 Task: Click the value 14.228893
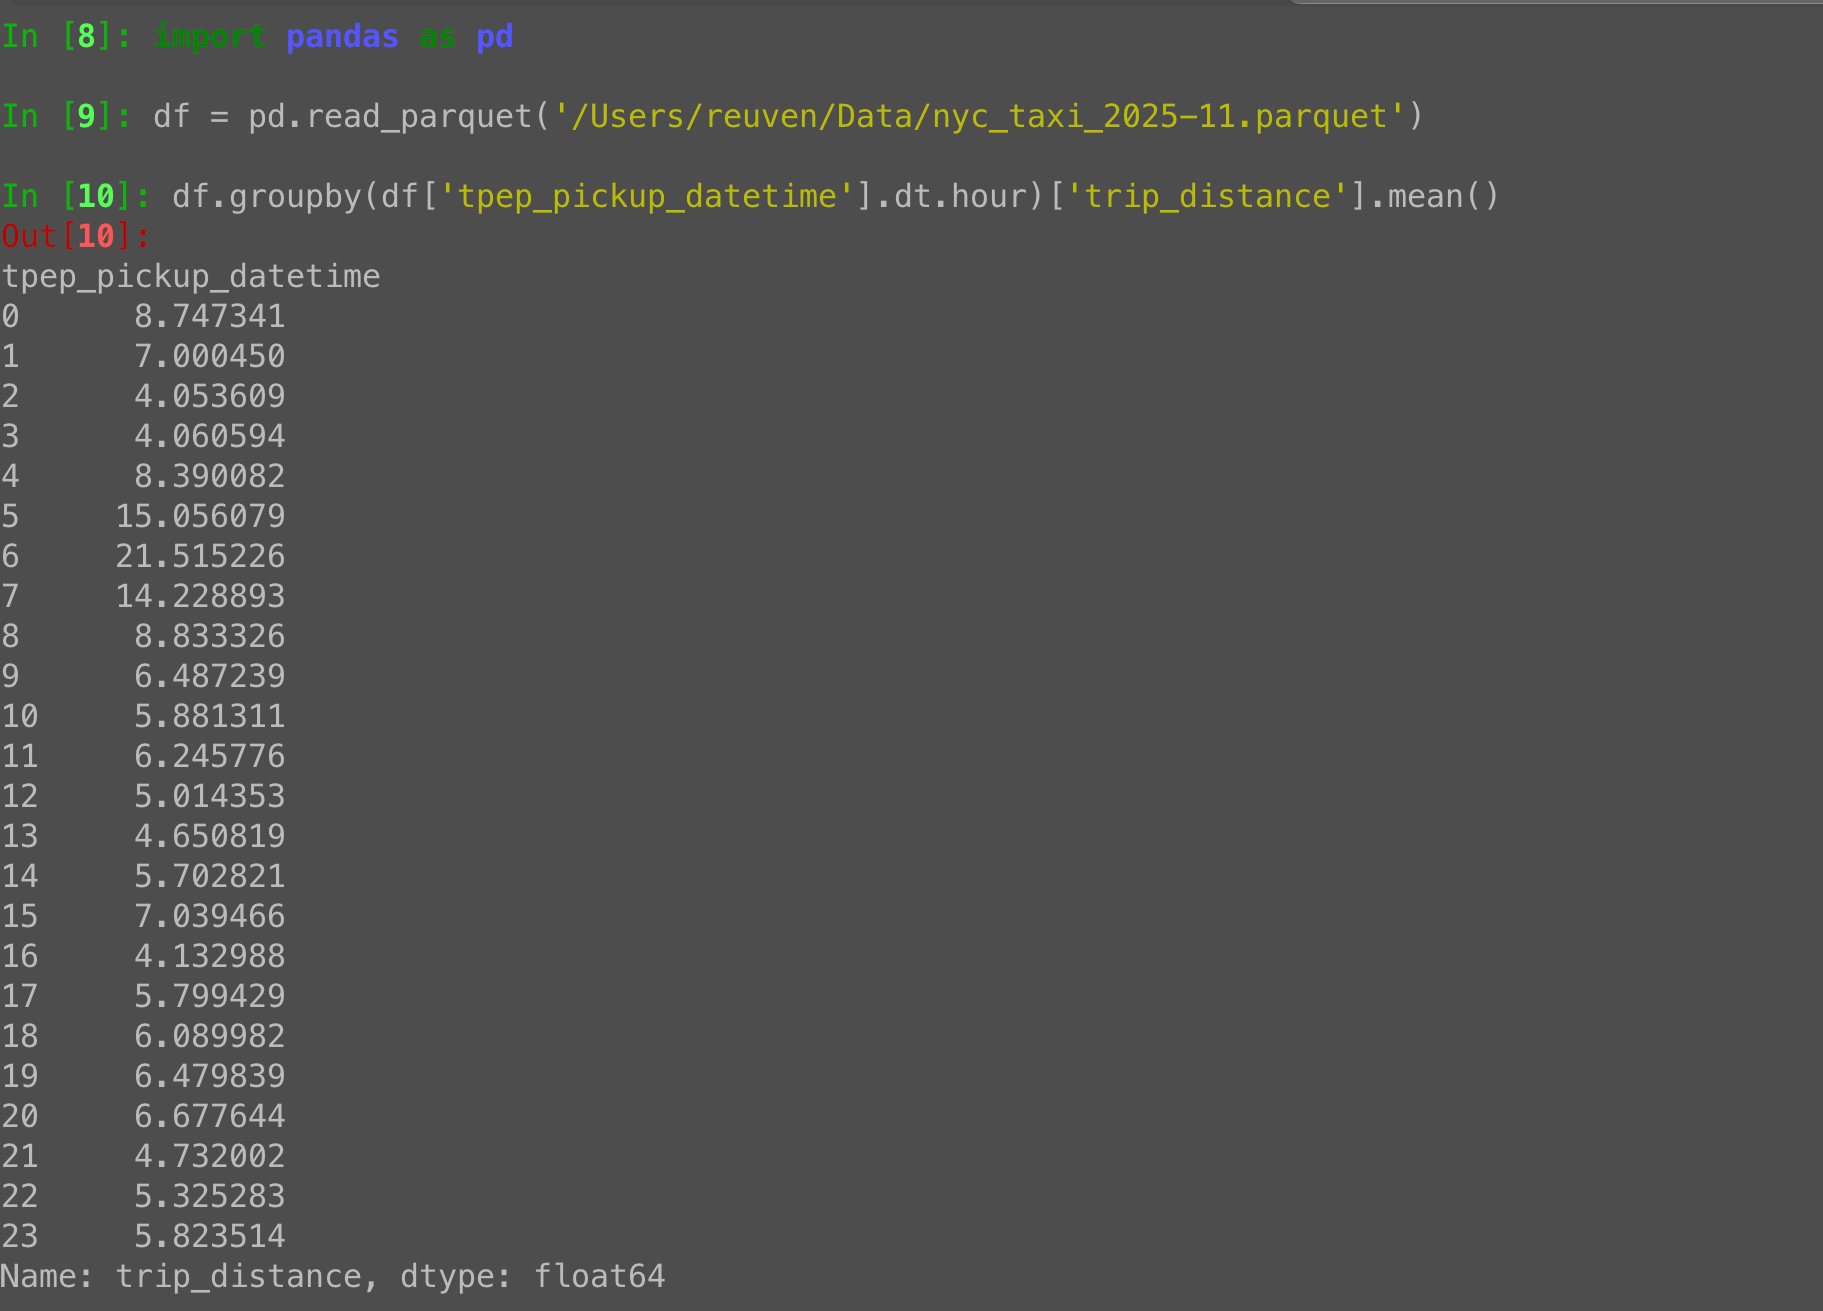[x=200, y=597]
